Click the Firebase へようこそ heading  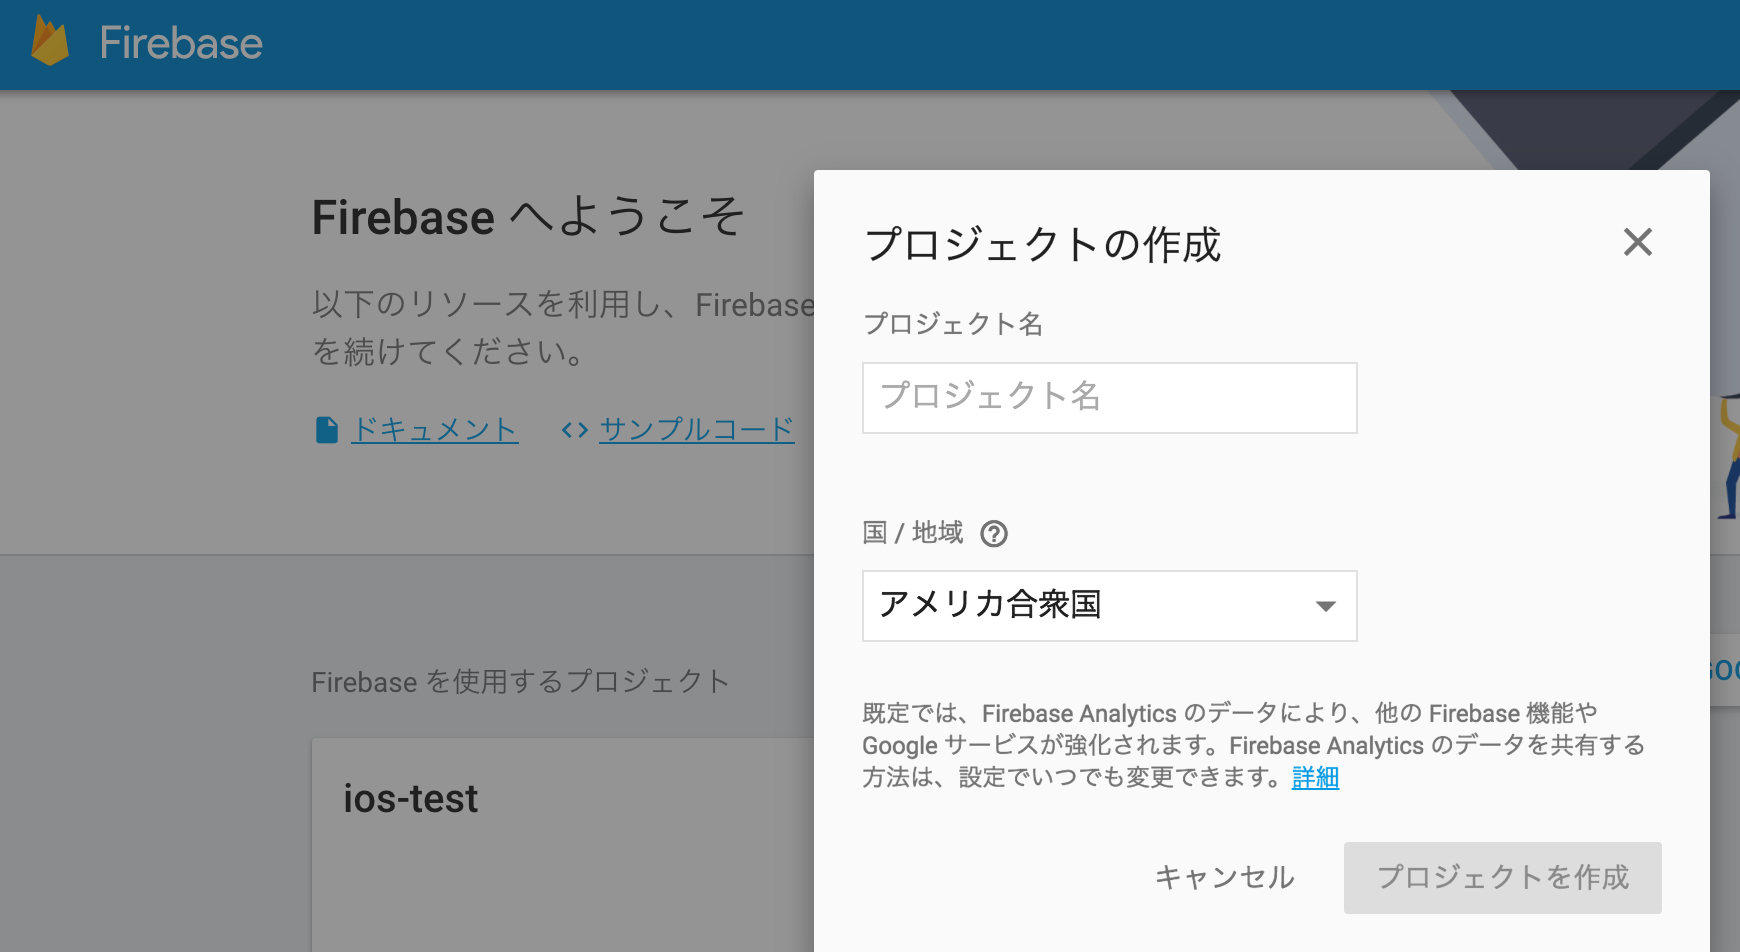click(x=528, y=217)
